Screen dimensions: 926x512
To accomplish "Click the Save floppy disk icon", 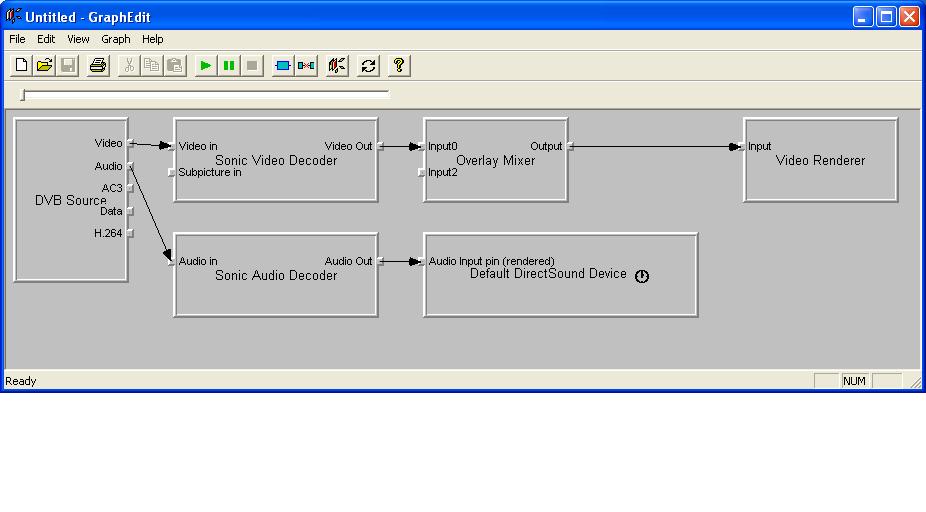I will coord(69,66).
